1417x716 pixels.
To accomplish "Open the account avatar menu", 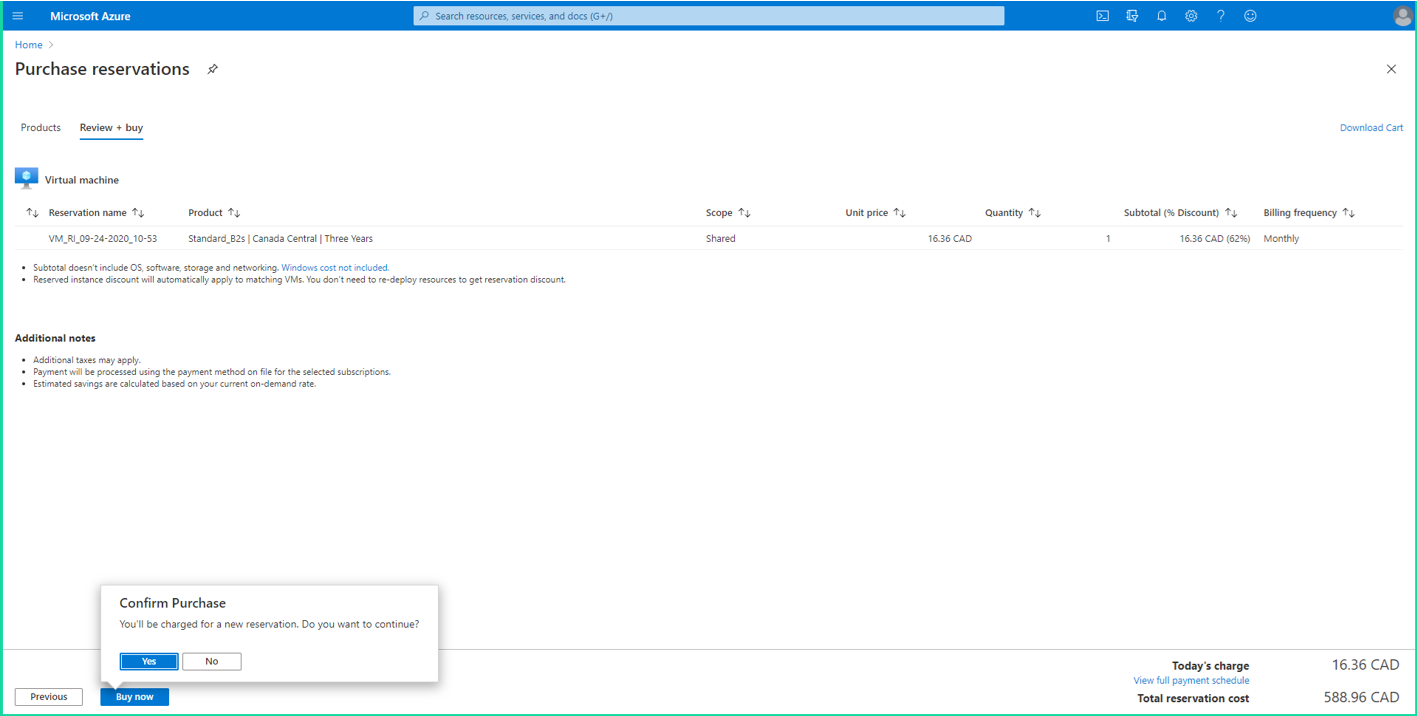I will [x=1402, y=16].
